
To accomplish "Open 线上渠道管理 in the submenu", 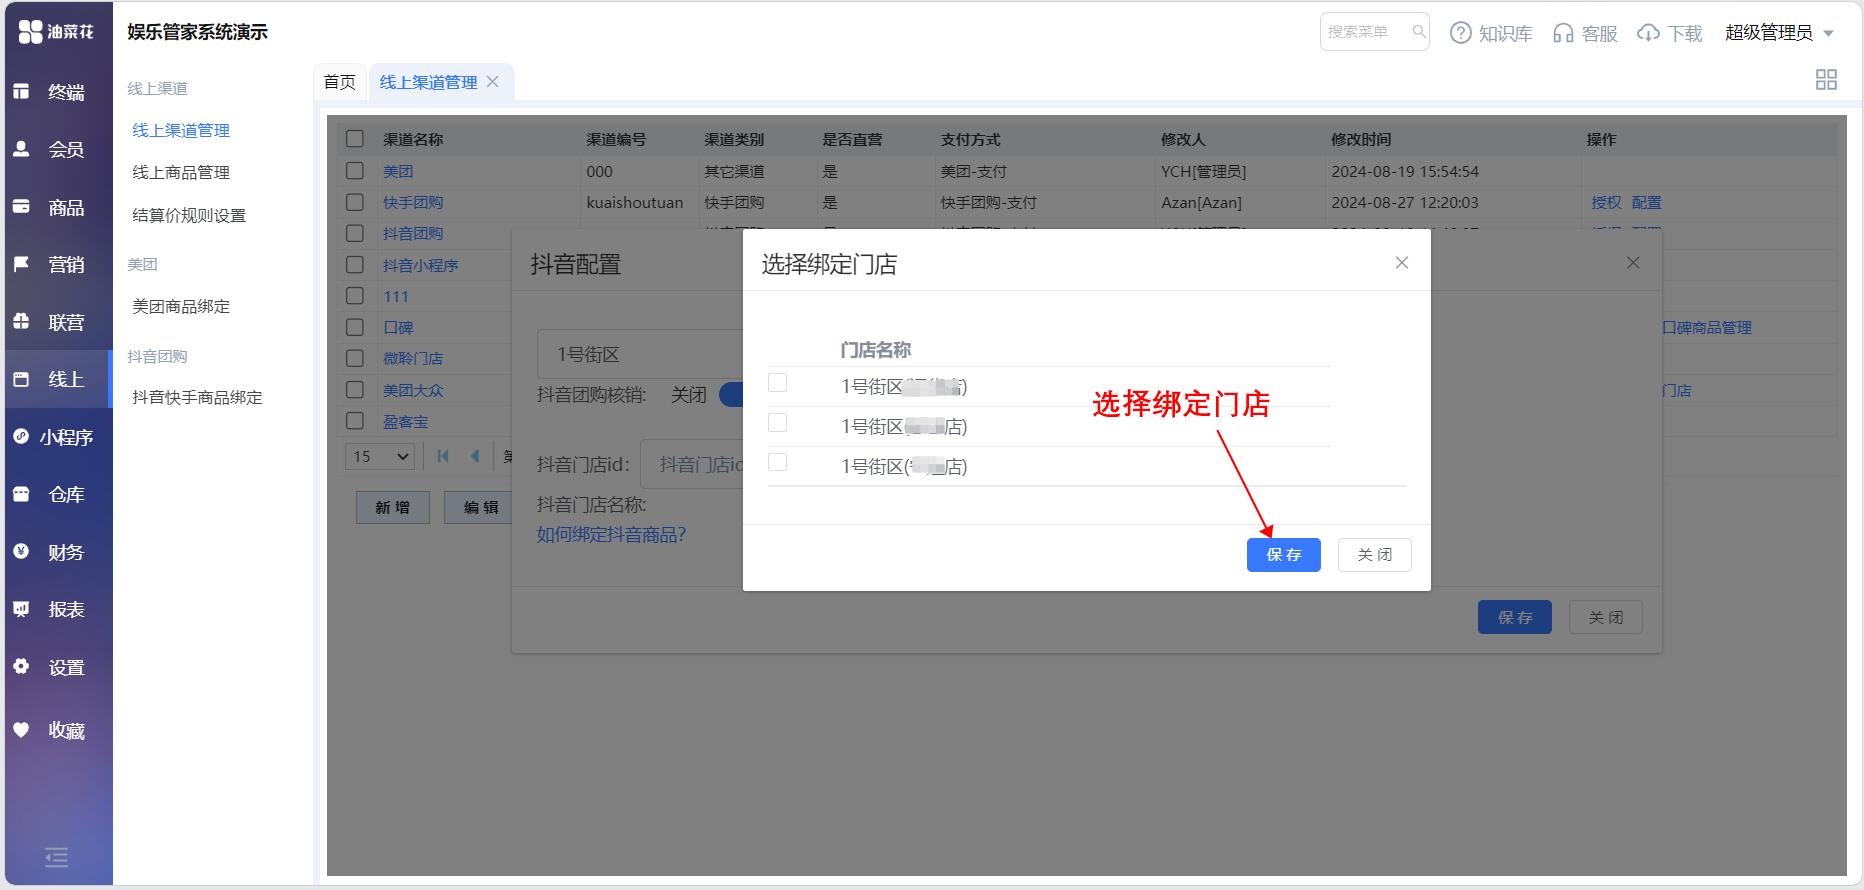I will (x=181, y=130).
